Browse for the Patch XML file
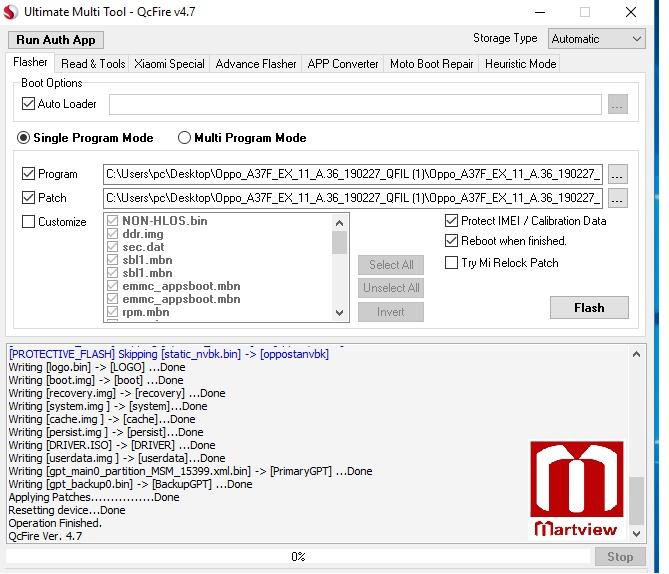The width and height of the screenshot is (669, 574). coord(617,198)
